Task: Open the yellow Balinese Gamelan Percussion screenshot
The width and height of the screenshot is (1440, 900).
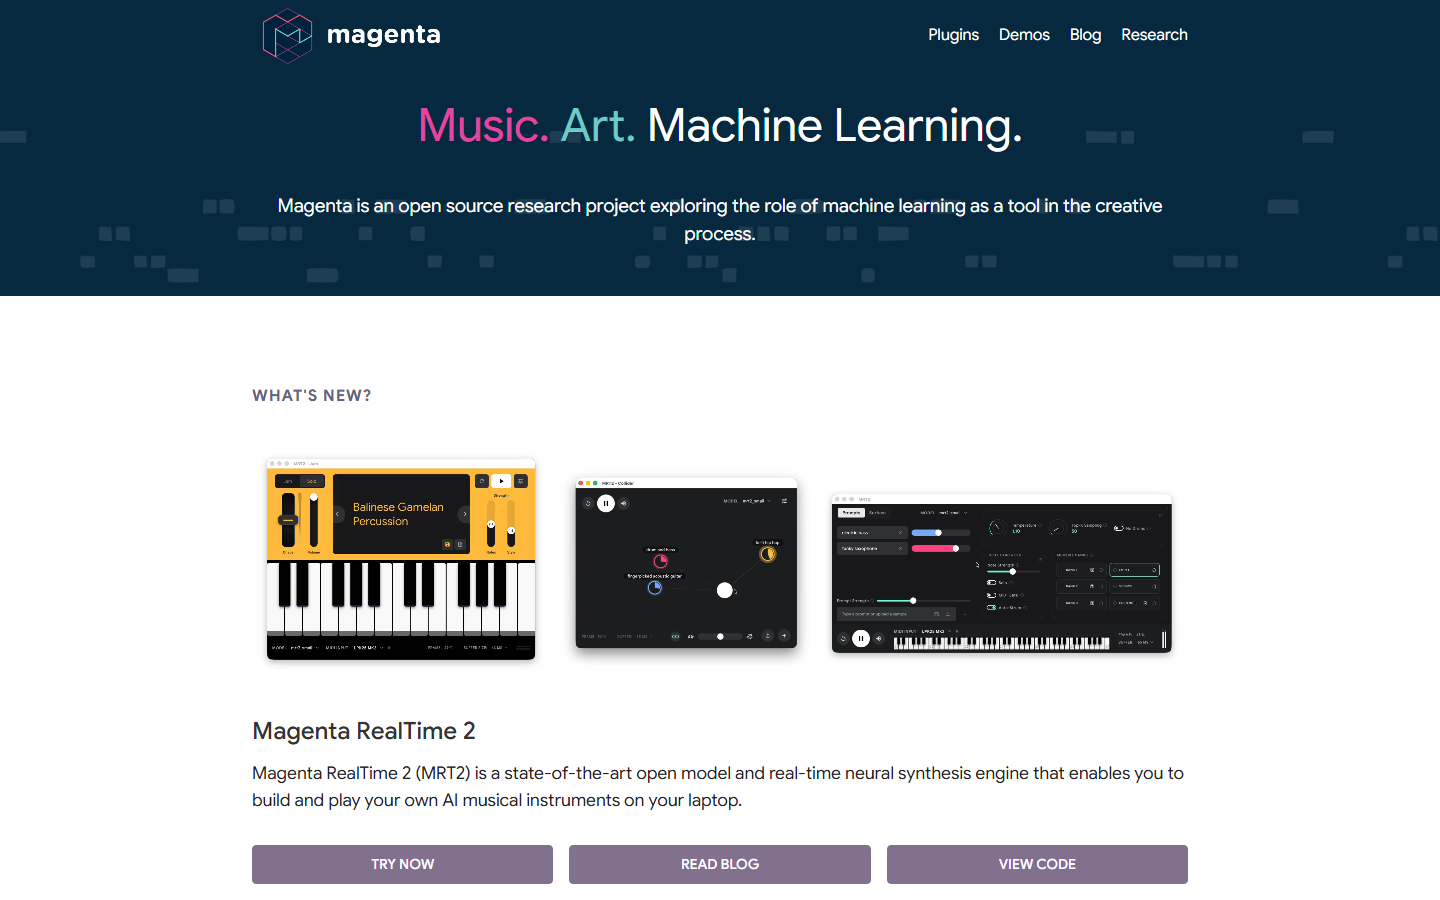Action: (401, 559)
